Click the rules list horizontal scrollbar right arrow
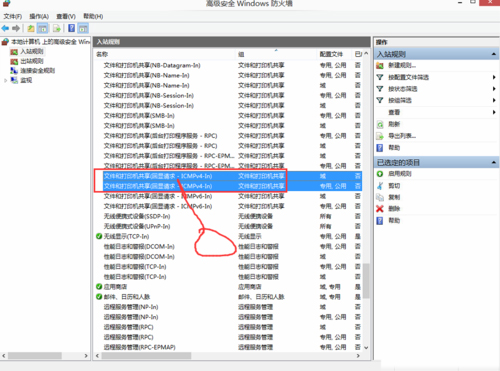 [x=358, y=356]
